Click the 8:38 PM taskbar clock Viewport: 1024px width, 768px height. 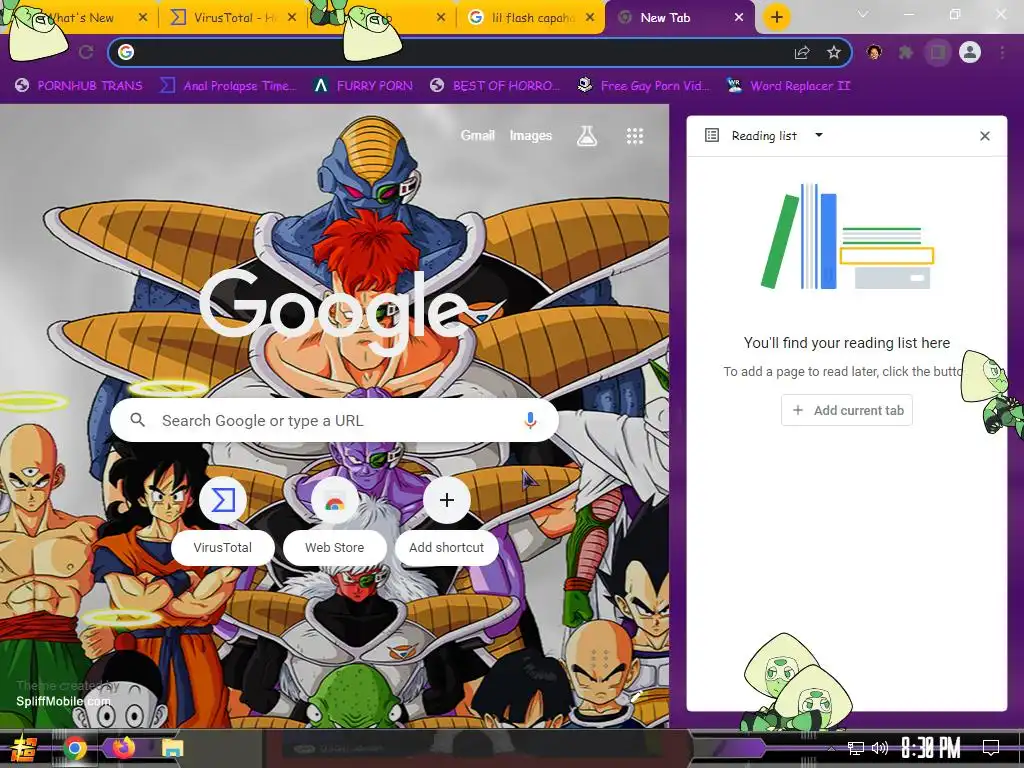(931, 748)
